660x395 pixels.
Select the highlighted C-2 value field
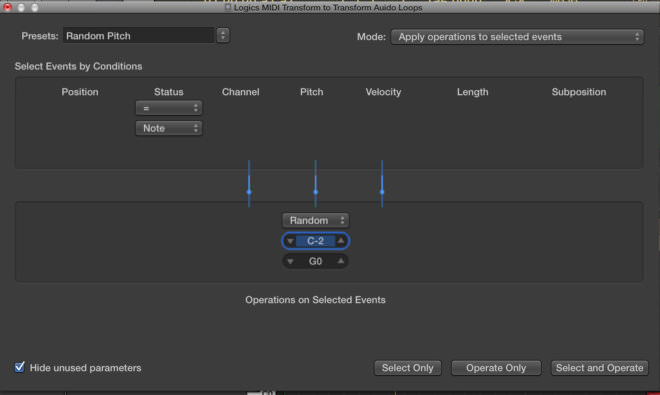point(315,241)
